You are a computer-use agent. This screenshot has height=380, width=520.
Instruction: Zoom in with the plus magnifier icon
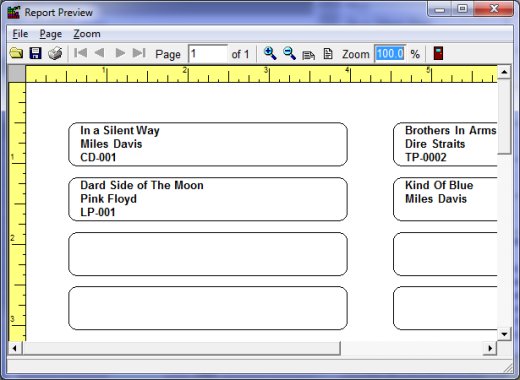270,53
